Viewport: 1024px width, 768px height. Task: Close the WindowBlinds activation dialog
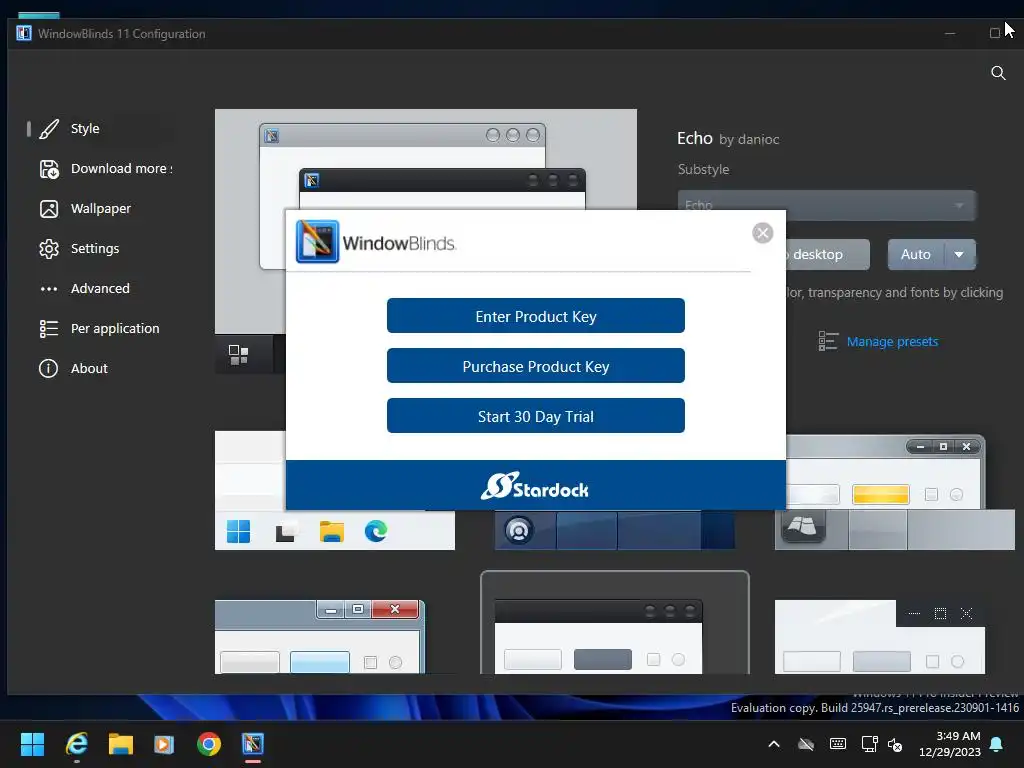coord(762,233)
